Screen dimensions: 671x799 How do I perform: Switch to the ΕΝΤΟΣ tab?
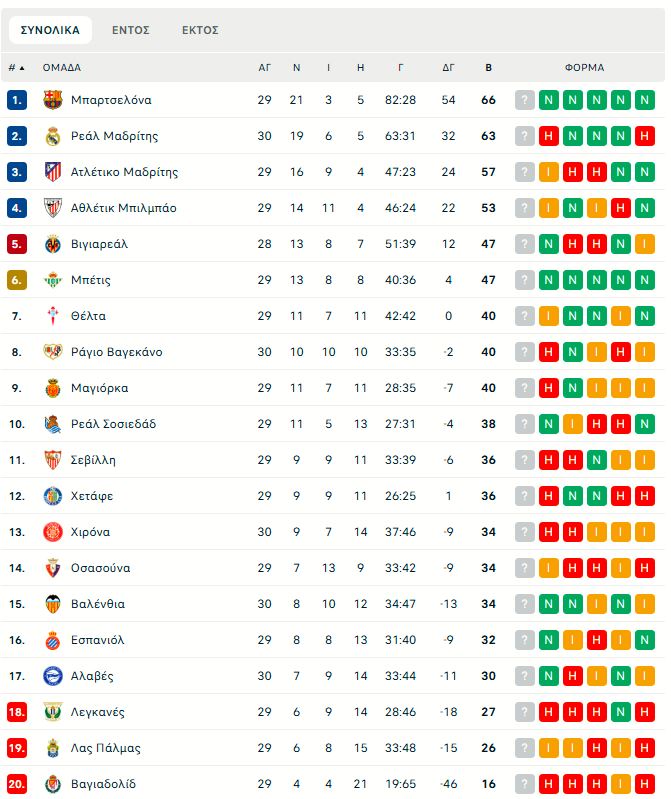point(131,30)
